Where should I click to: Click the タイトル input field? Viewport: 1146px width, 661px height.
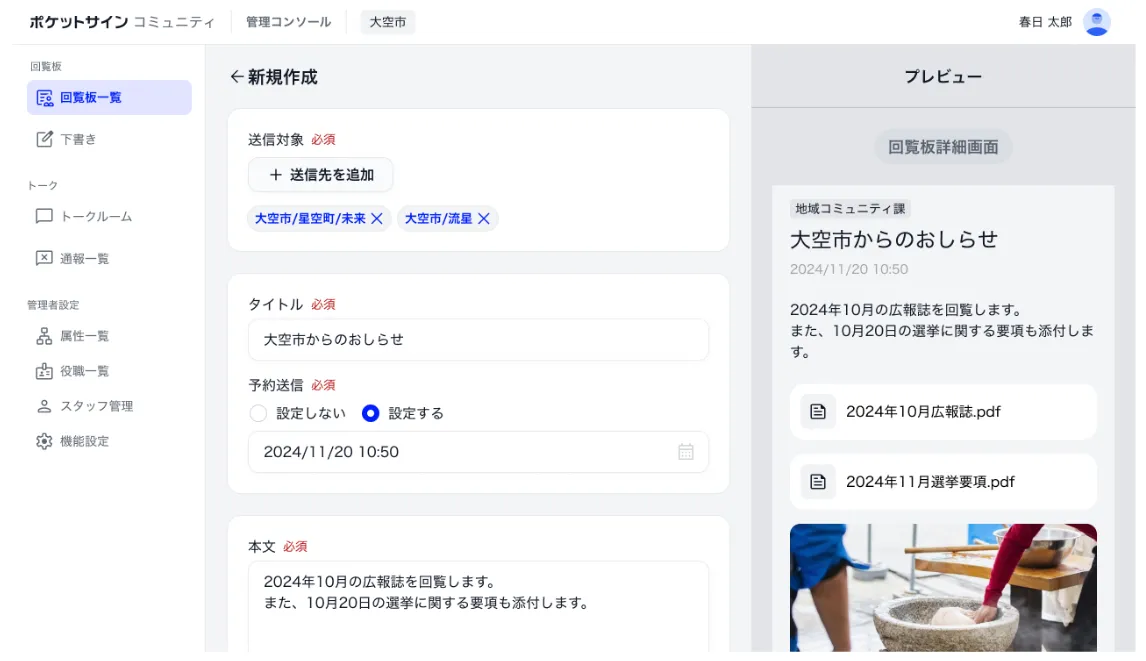coord(478,339)
